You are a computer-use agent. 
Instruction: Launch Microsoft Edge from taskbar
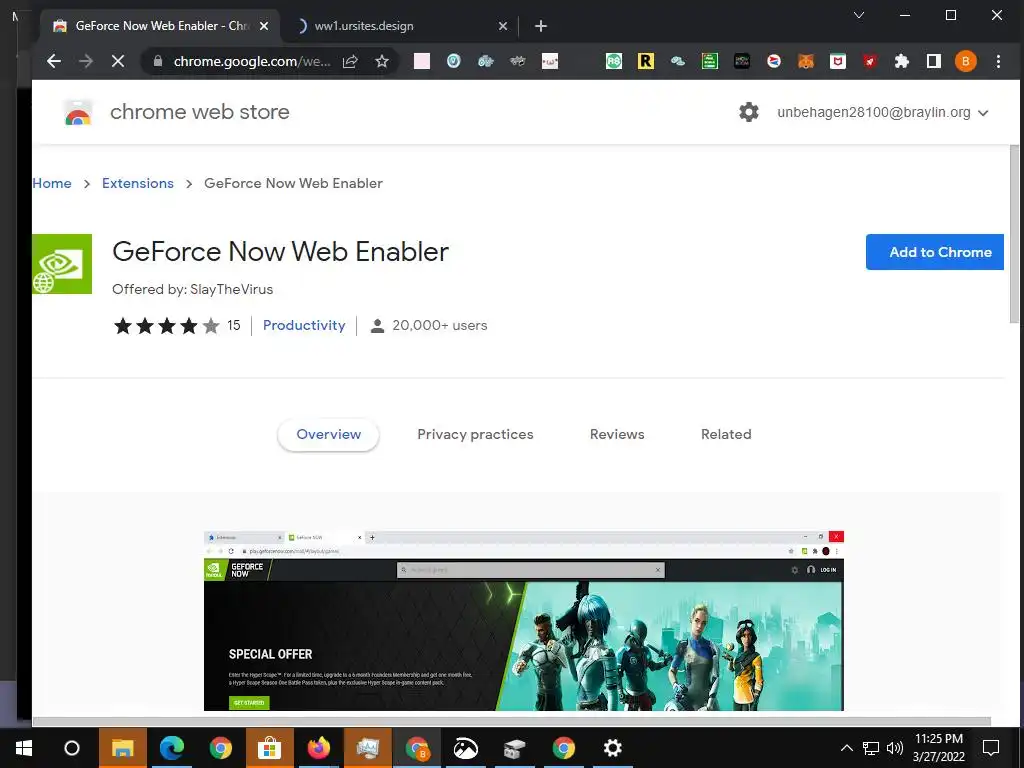[x=172, y=748]
